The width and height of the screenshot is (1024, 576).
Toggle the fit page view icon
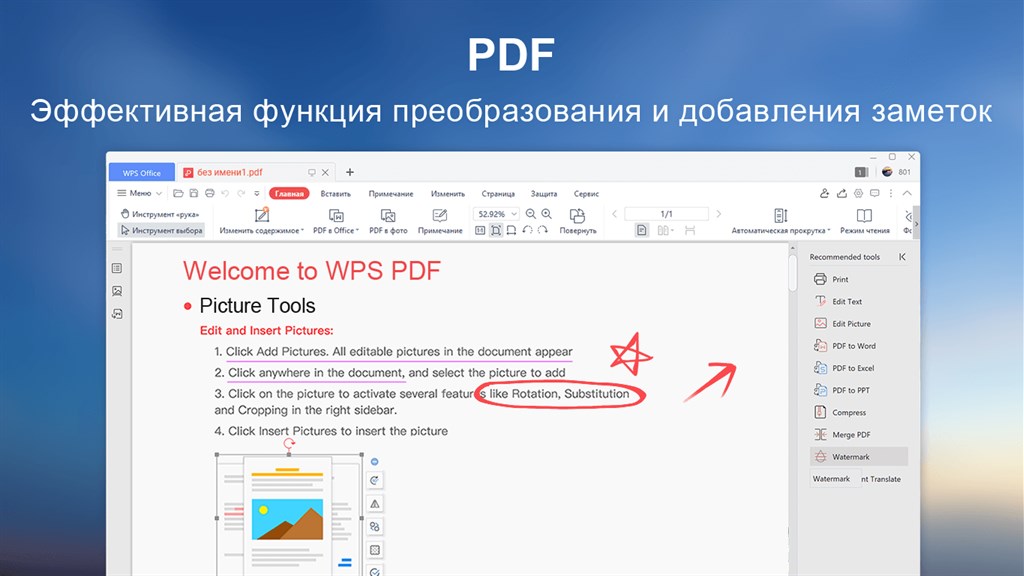point(496,231)
